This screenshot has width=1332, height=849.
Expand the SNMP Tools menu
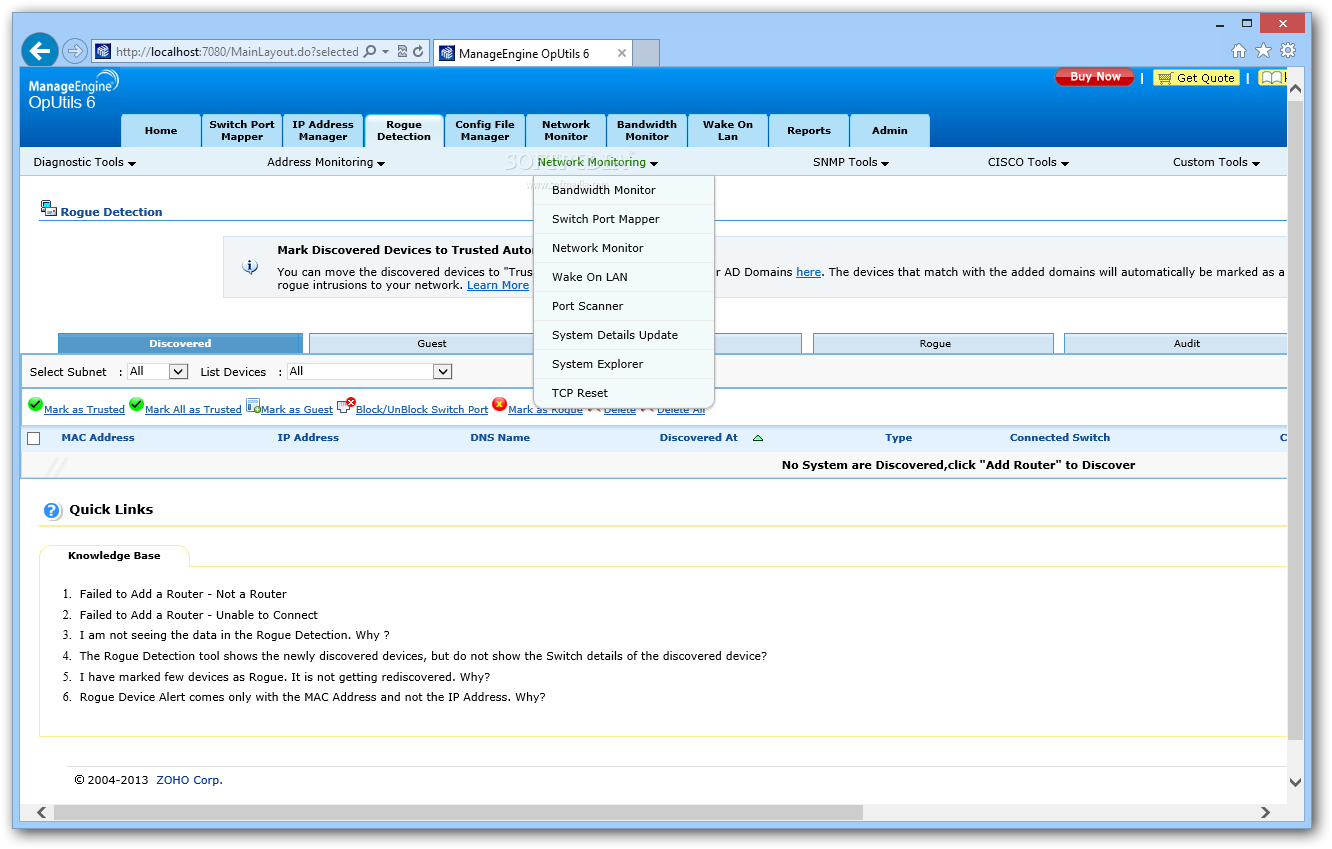[851, 162]
